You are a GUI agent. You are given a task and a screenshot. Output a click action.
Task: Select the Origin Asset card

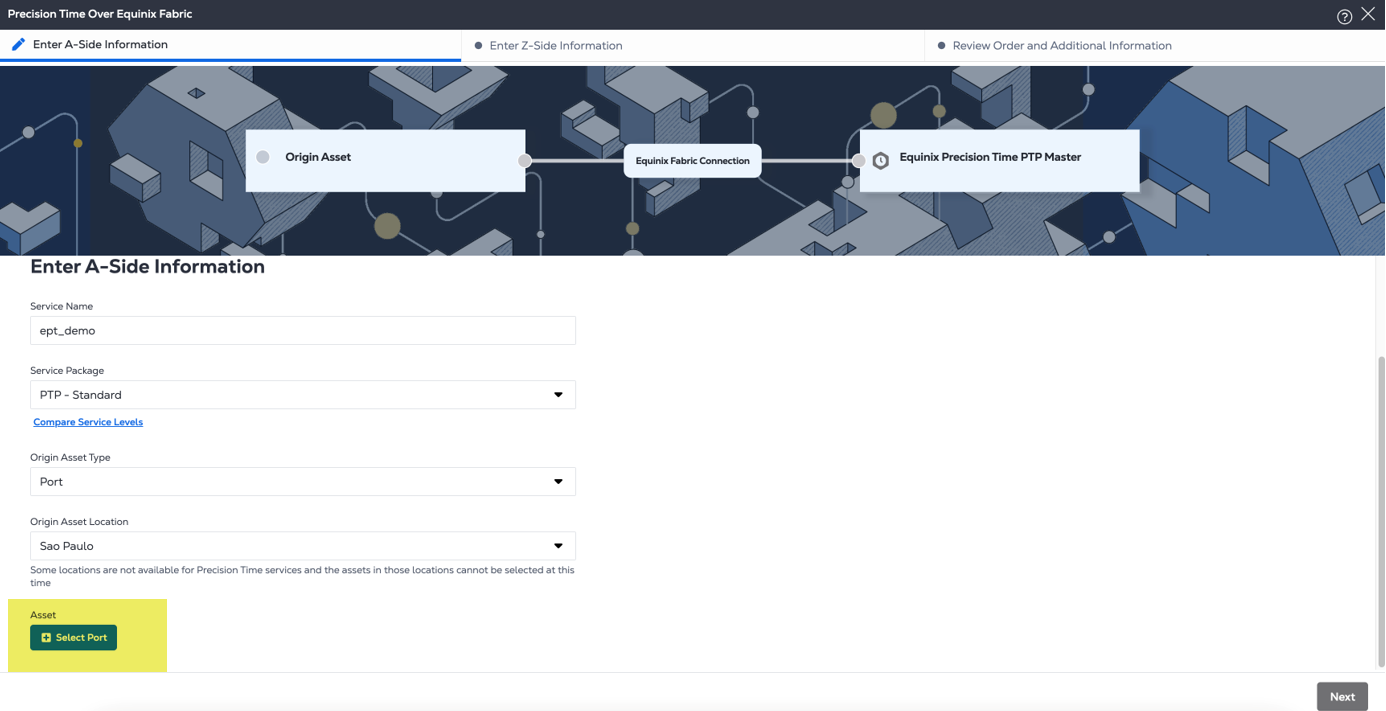(x=386, y=160)
